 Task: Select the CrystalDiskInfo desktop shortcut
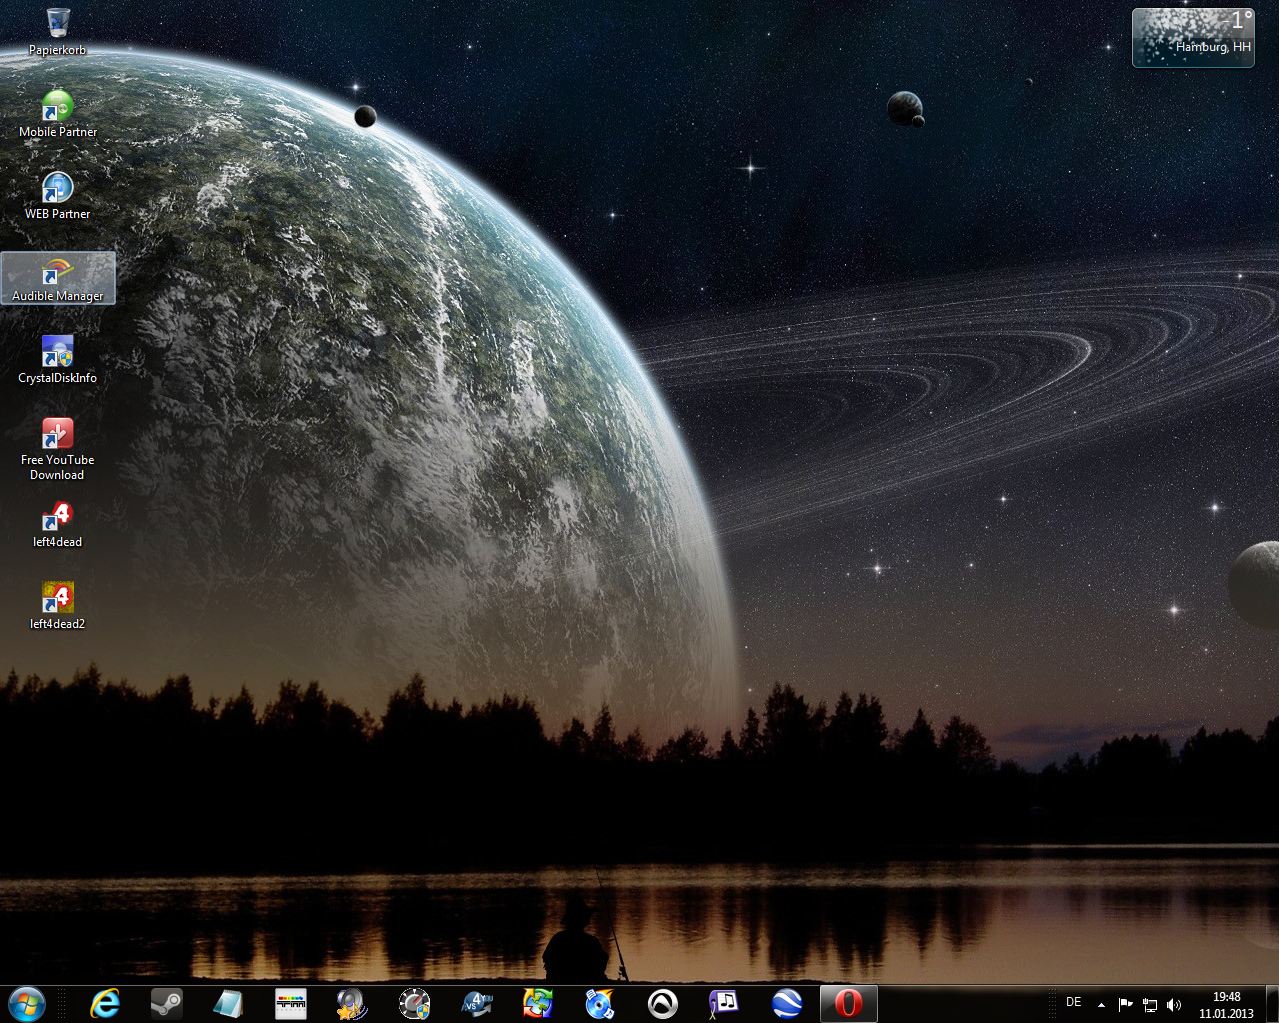pyautogui.click(x=58, y=360)
